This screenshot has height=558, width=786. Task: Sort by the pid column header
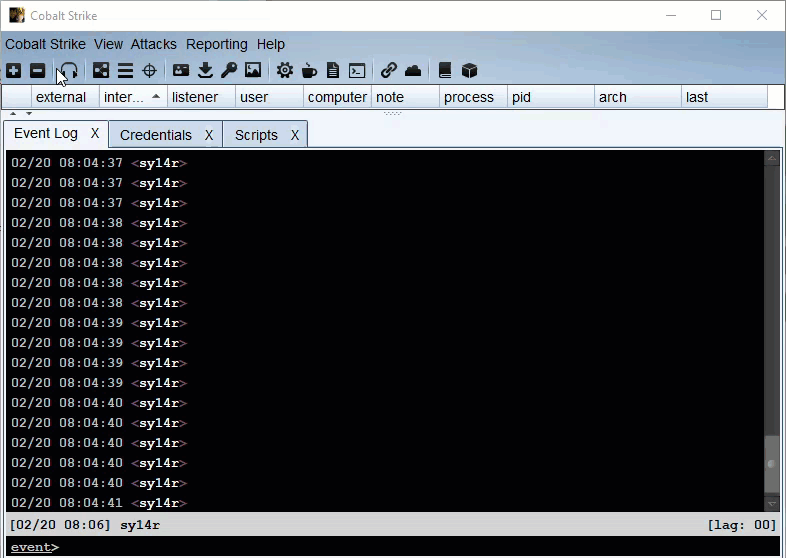[551, 97]
